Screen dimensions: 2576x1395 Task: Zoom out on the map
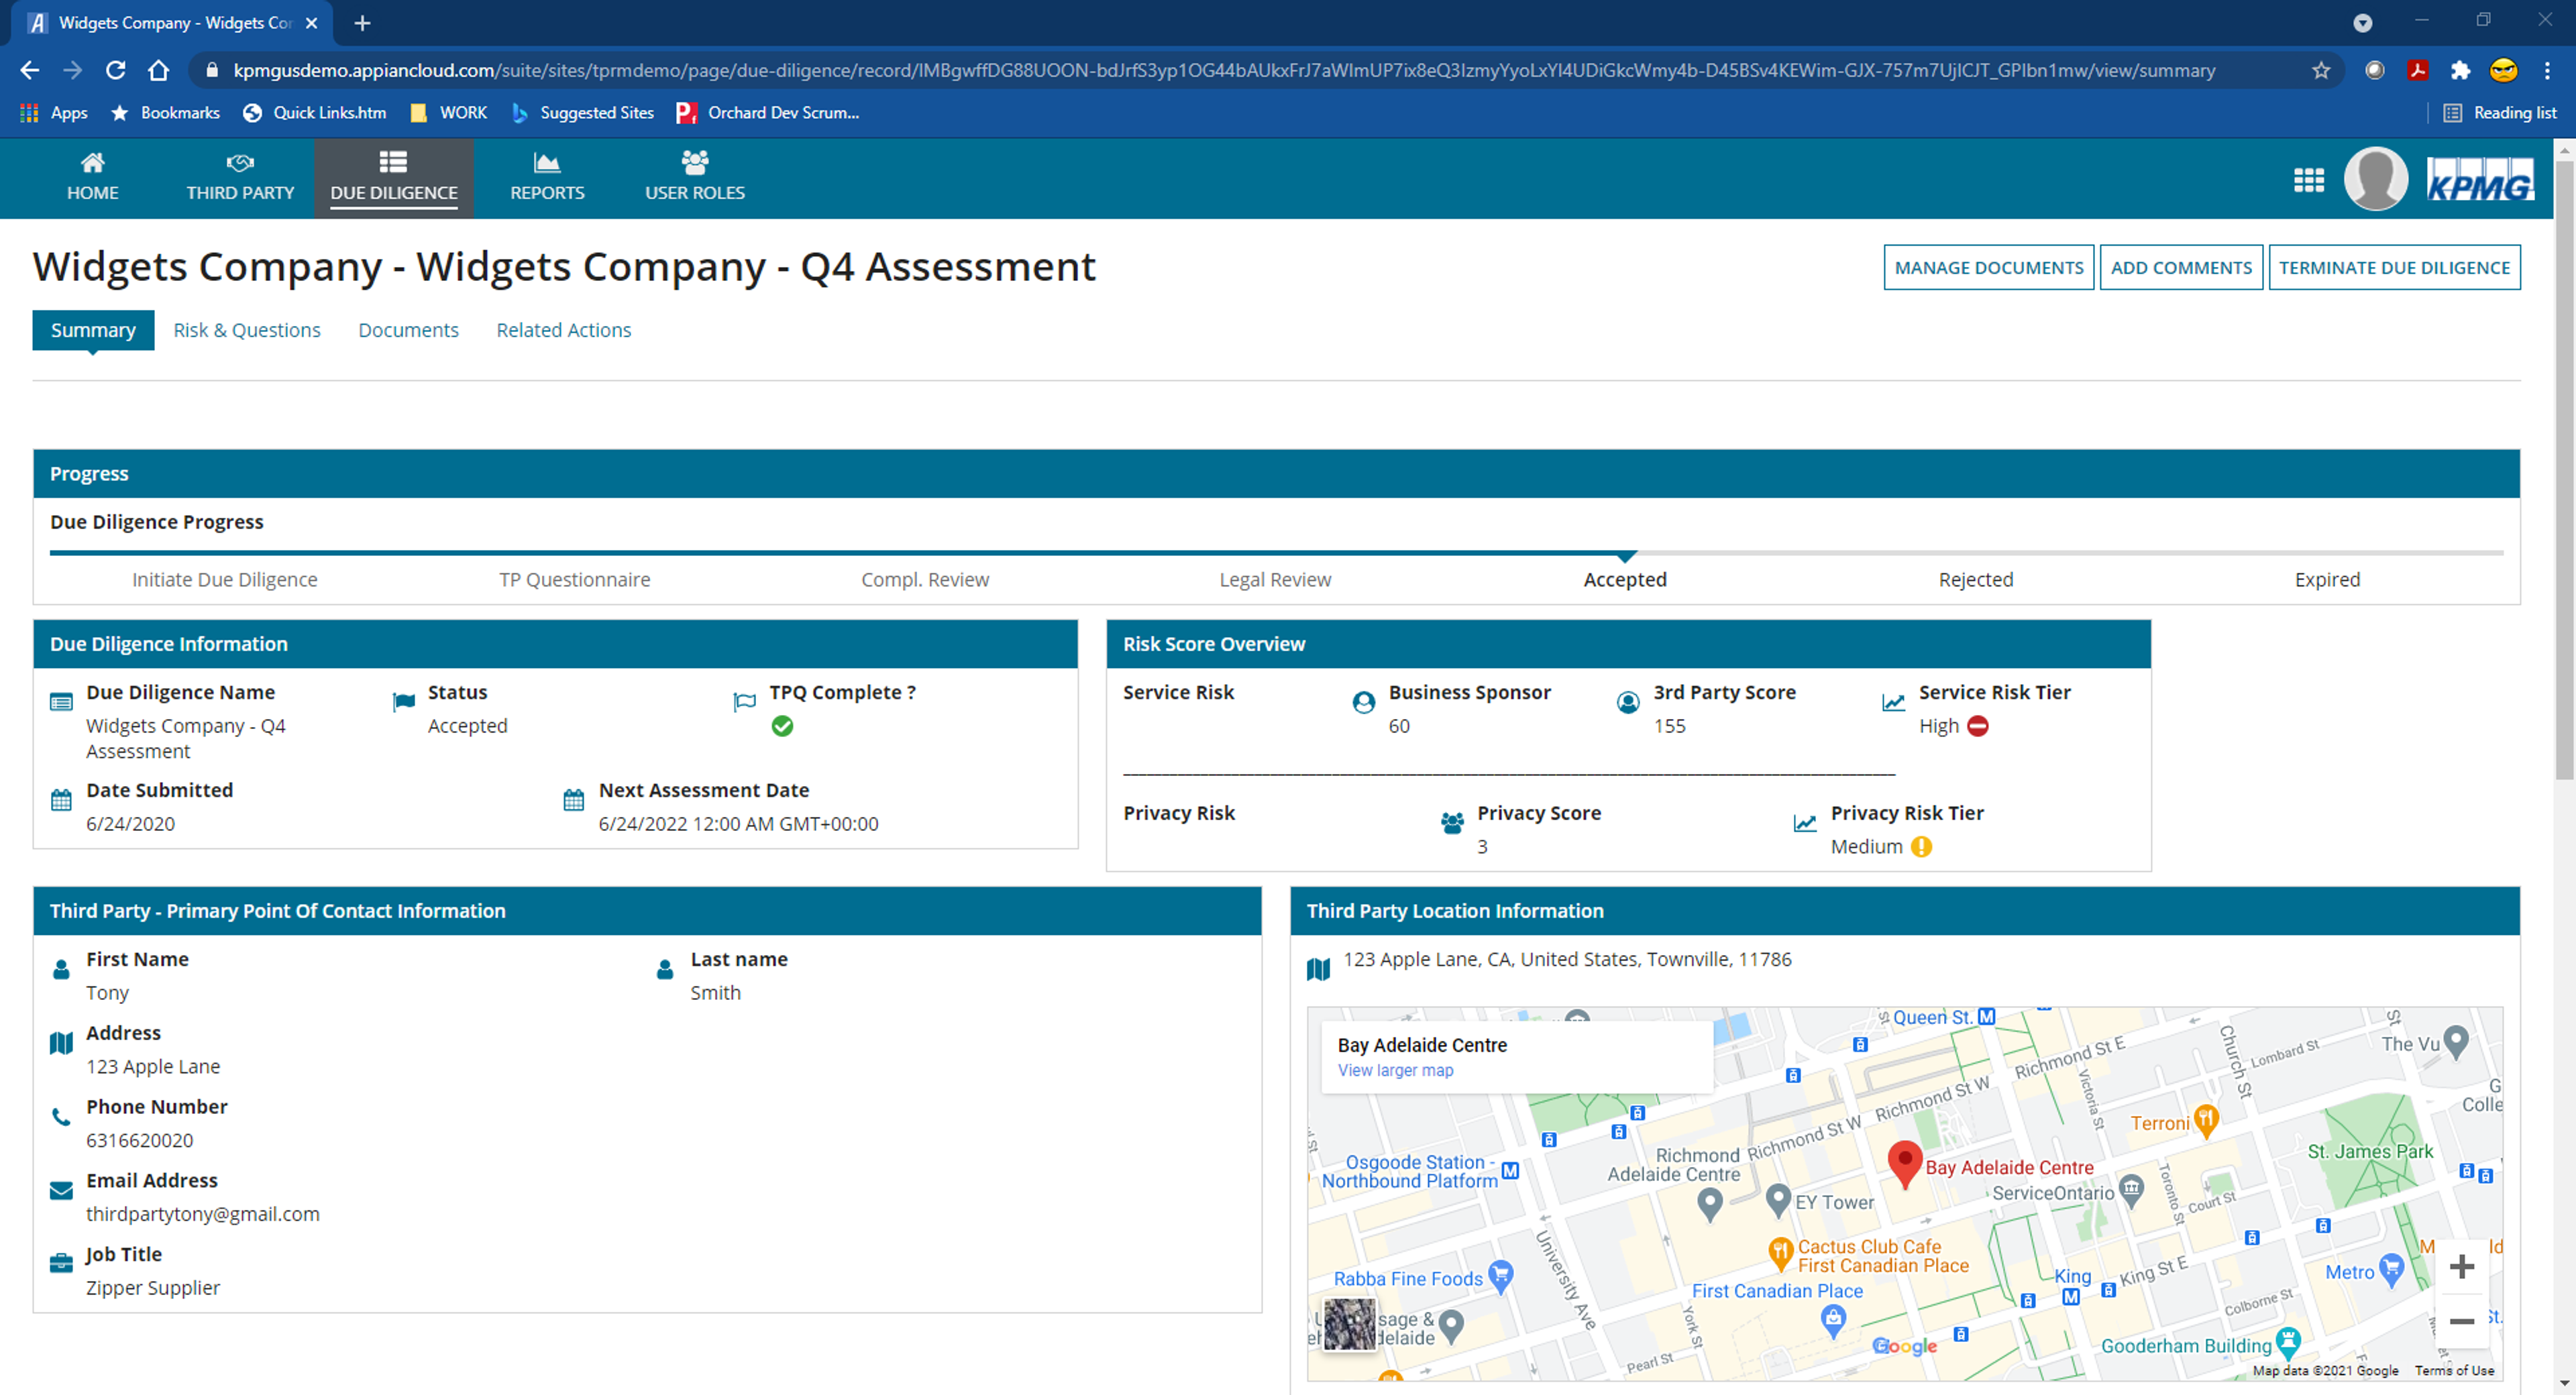2461,1322
